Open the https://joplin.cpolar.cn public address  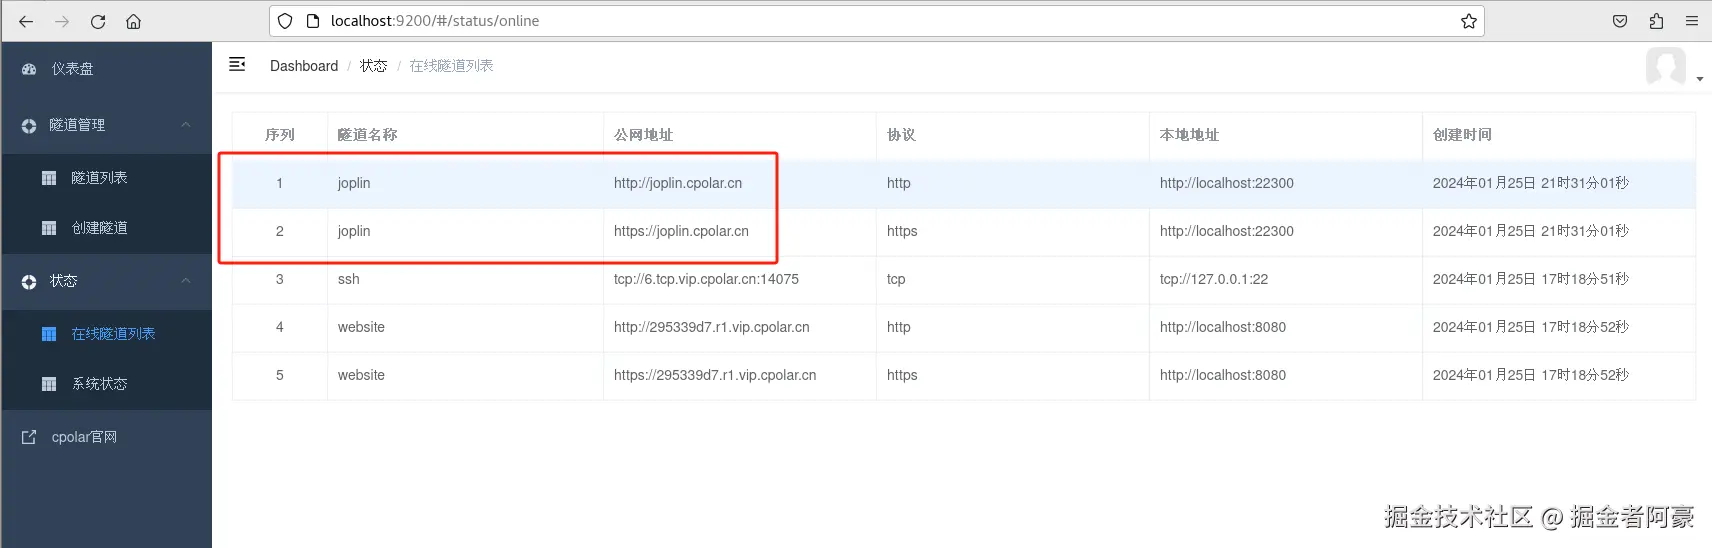[x=681, y=231]
